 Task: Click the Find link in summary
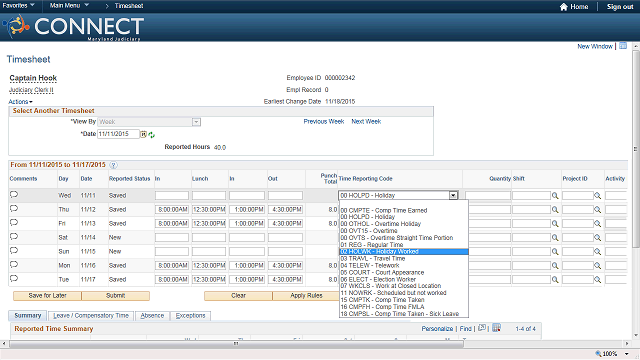point(465,329)
